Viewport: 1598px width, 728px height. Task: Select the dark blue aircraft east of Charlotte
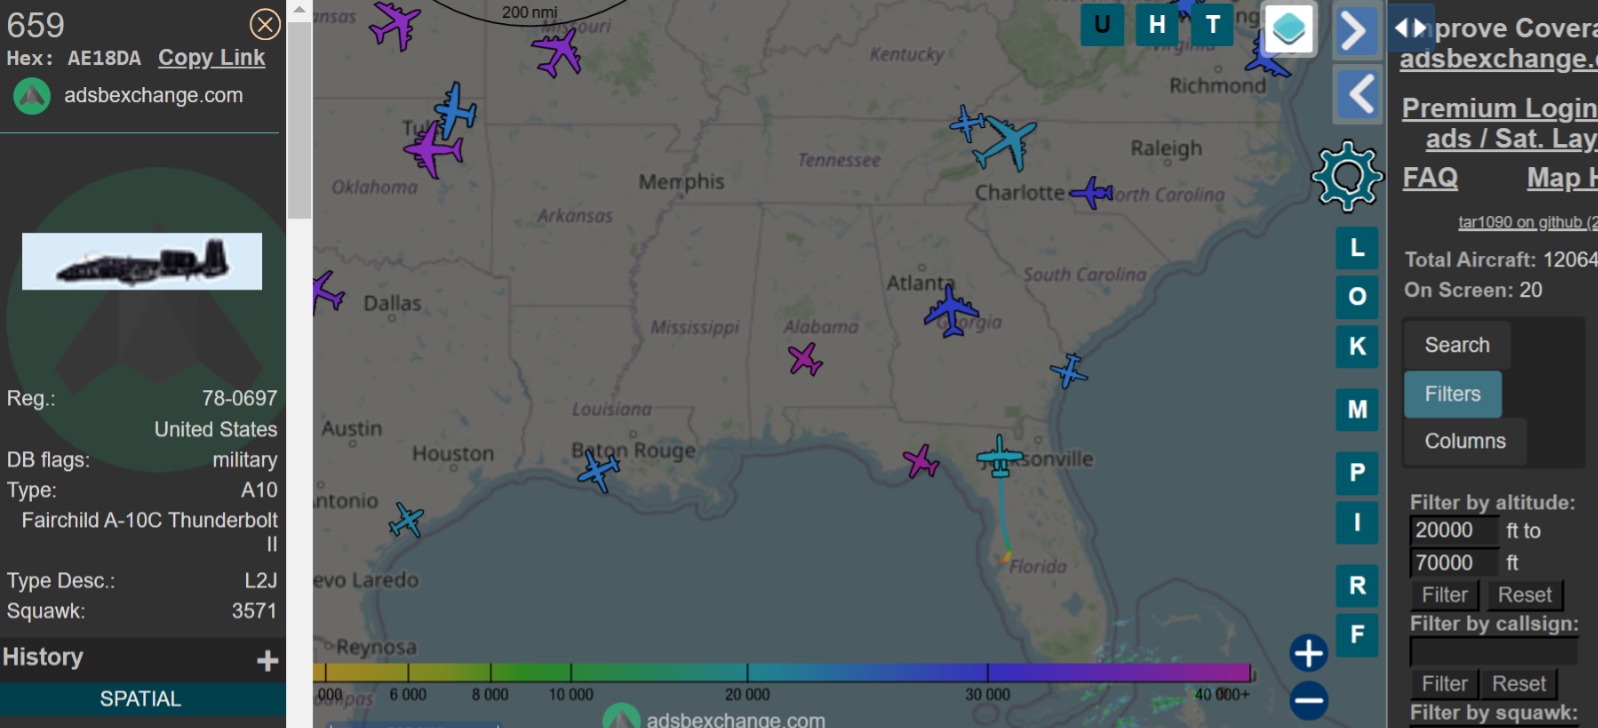1091,192
